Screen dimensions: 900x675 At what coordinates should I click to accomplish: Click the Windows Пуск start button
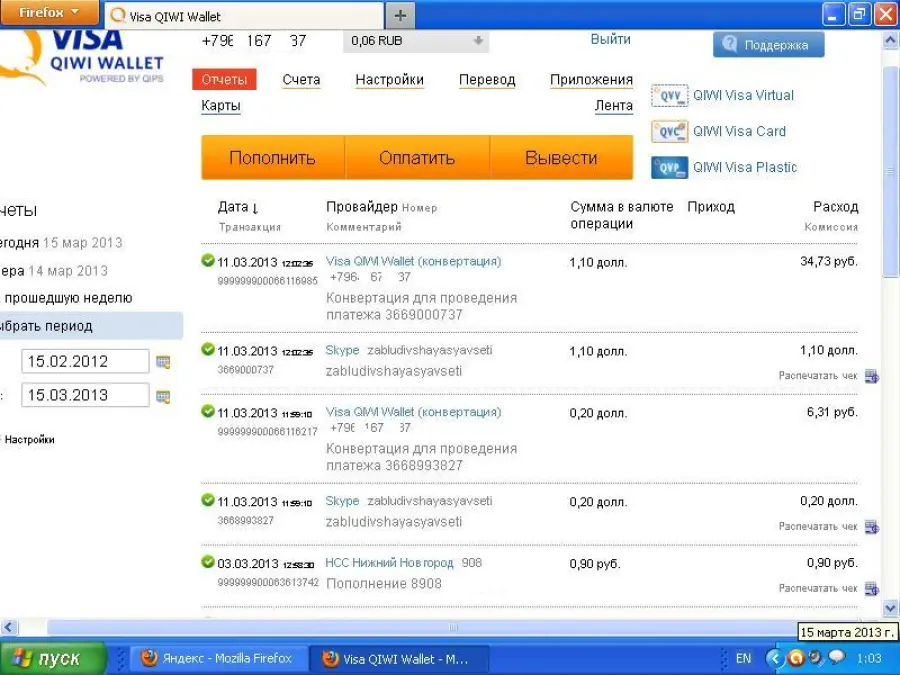pos(53,658)
